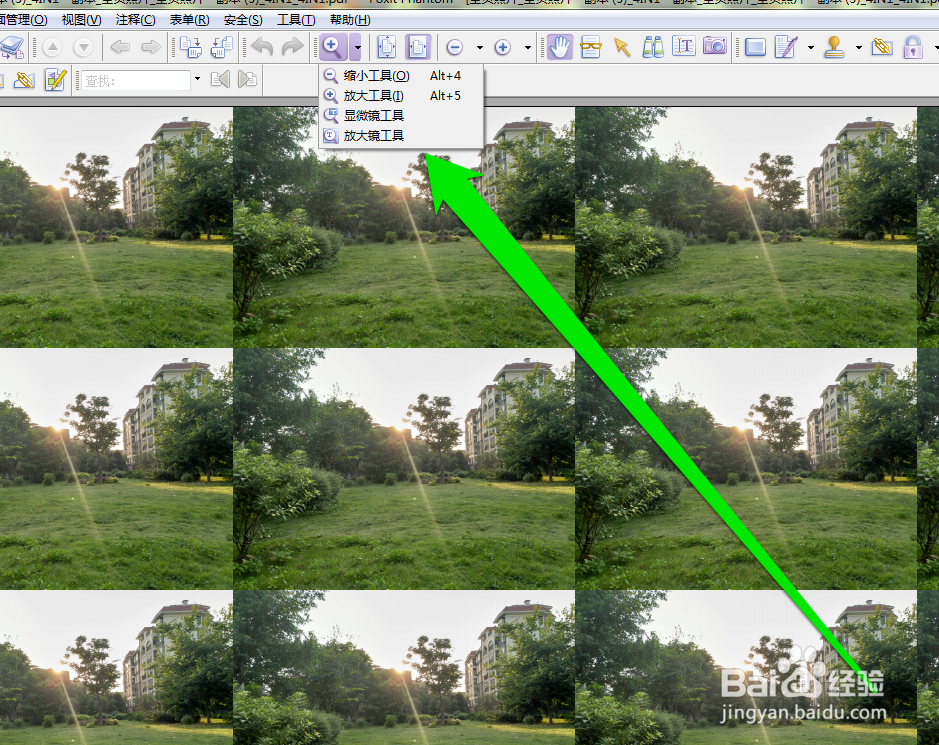Click the round zoom out minus button
The image size is (939, 745).
[x=455, y=47]
